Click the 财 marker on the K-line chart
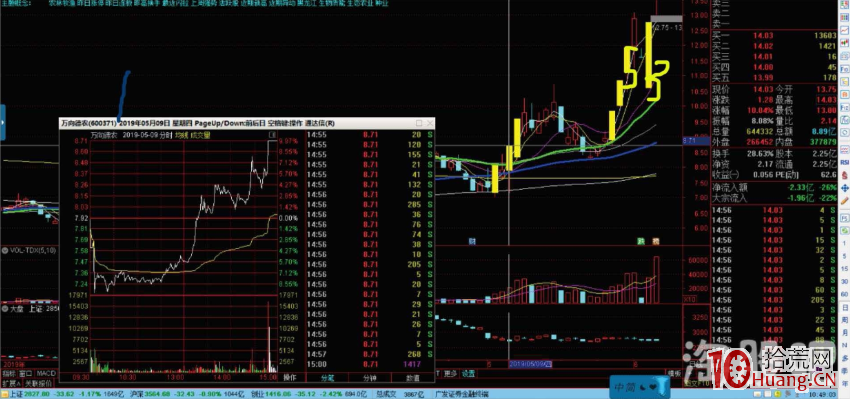The width and height of the screenshot is (850, 399). coord(472,241)
